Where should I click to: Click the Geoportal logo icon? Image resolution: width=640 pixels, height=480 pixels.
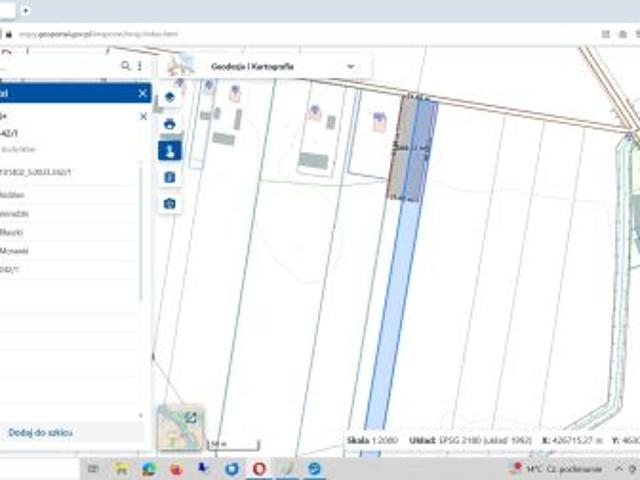[x=181, y=66]
